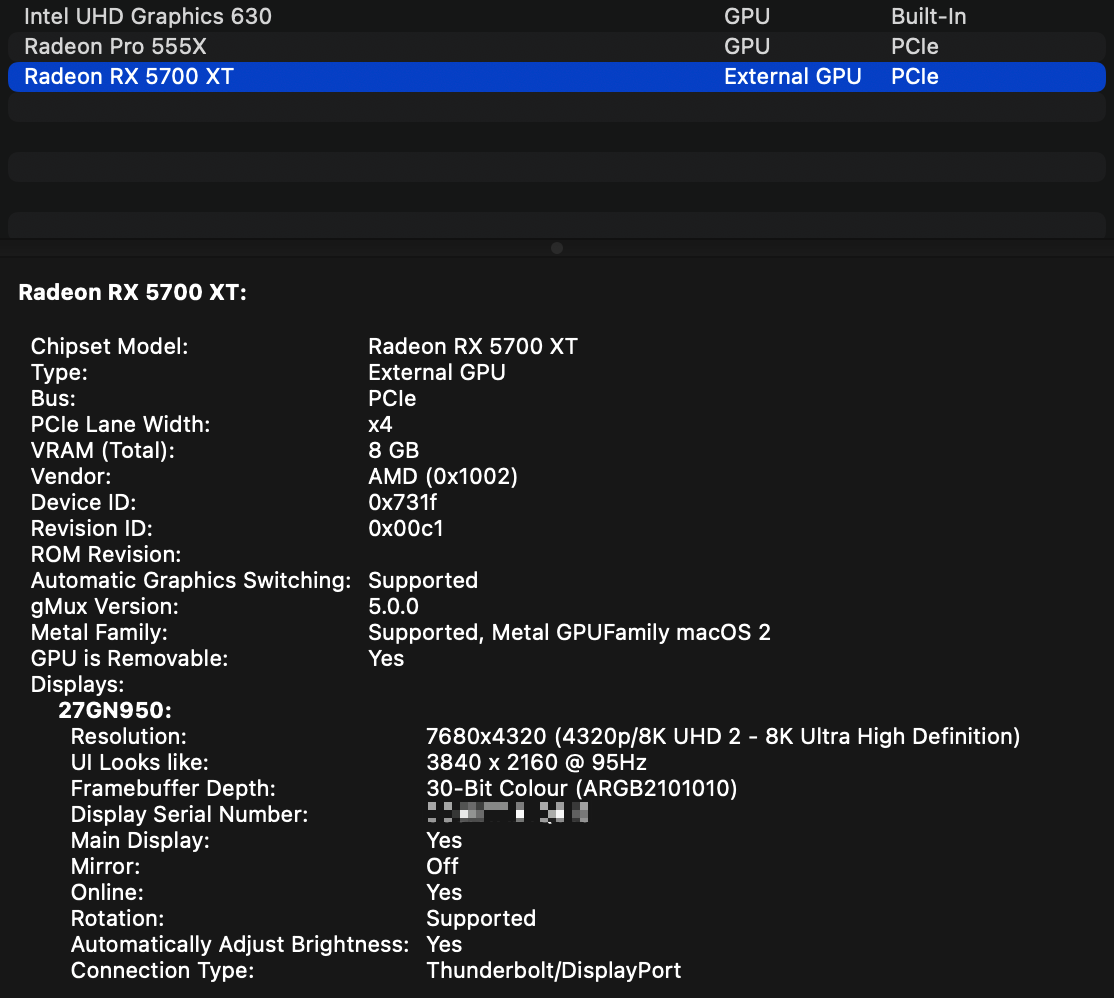Click the split pane divider handle dot
1114x998 pixels.
[x=557, y=248]
